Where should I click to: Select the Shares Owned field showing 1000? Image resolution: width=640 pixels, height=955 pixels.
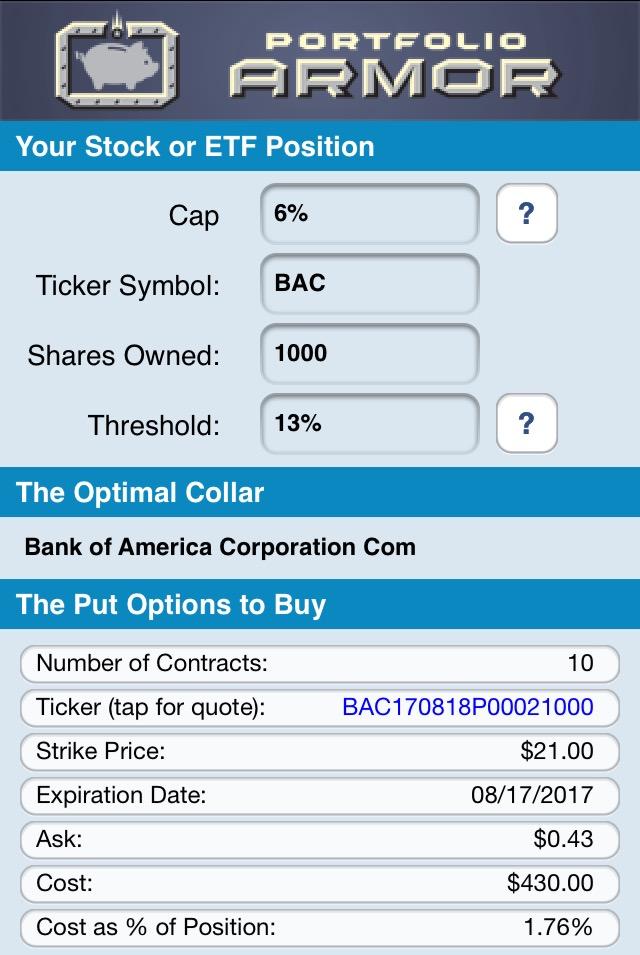pos(370,354)
